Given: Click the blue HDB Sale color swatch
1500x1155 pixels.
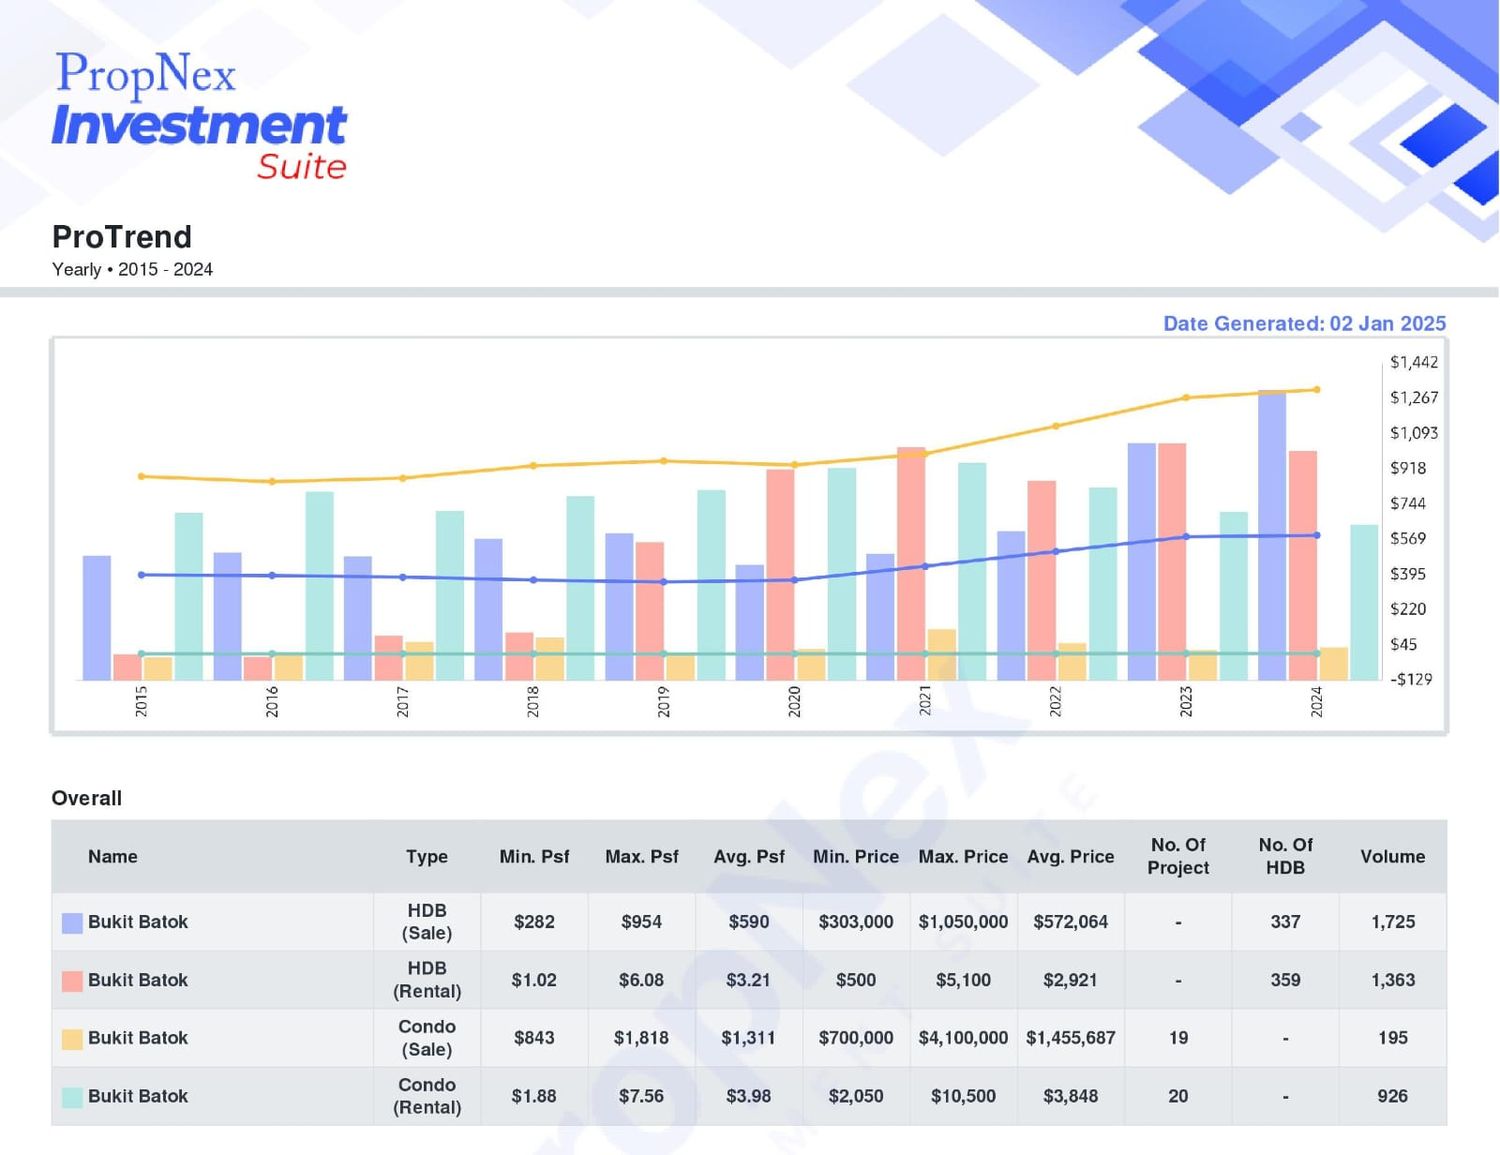Looking at the screenshot, I should (x=72, y=923).
